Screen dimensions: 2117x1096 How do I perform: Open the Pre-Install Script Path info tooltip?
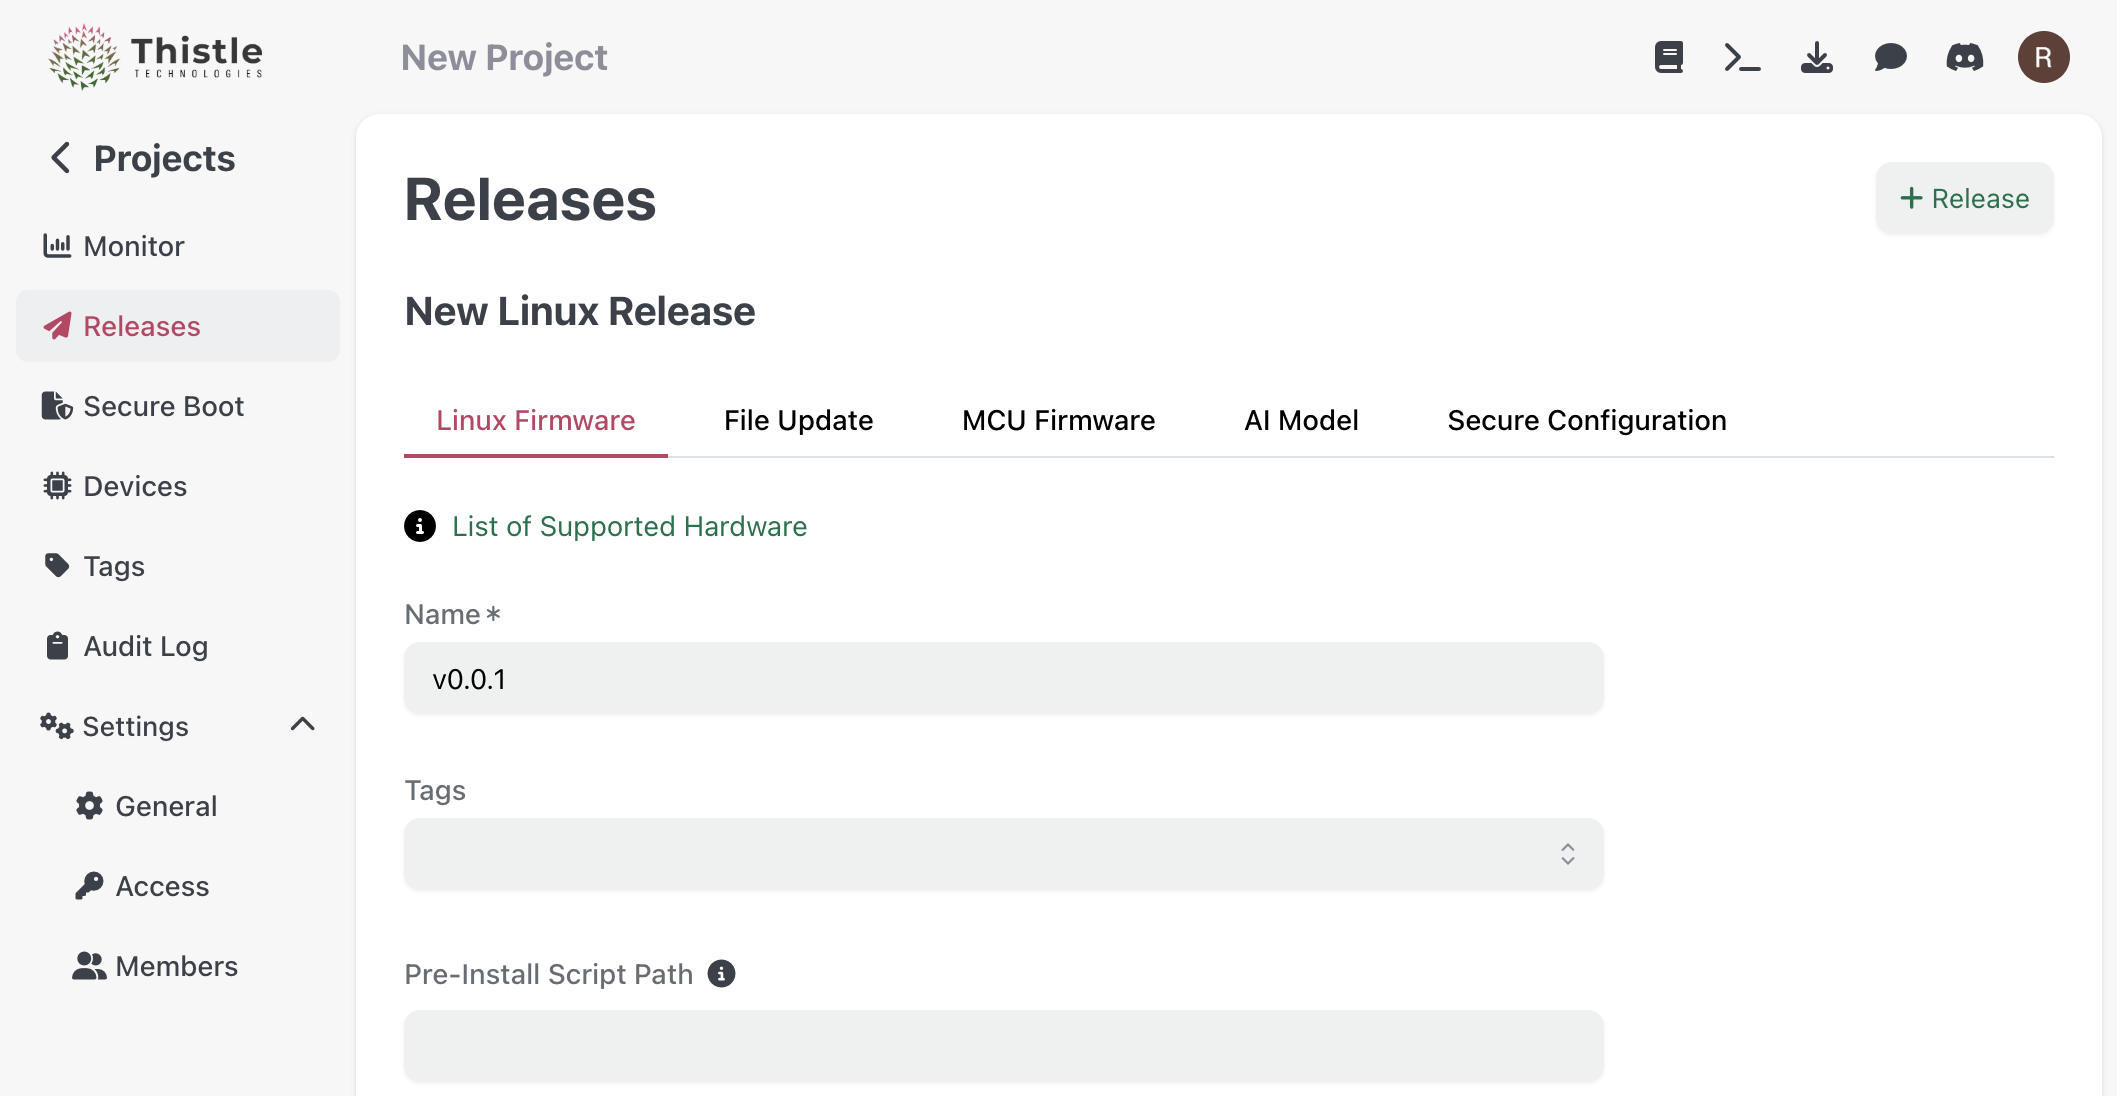coord(721,973)
